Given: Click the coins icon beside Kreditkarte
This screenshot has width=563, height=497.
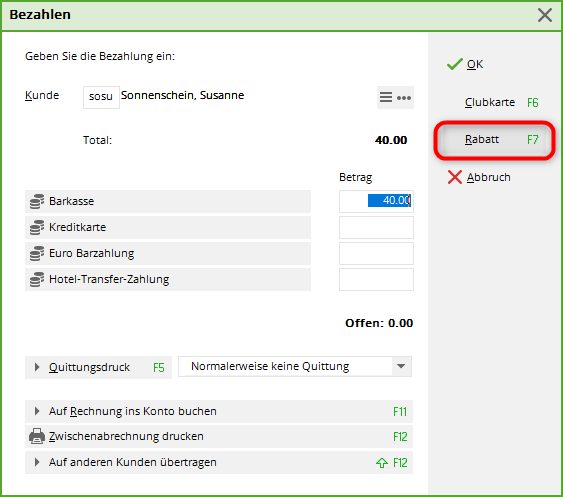Looking at the screenshot, I should click(37, 227).
